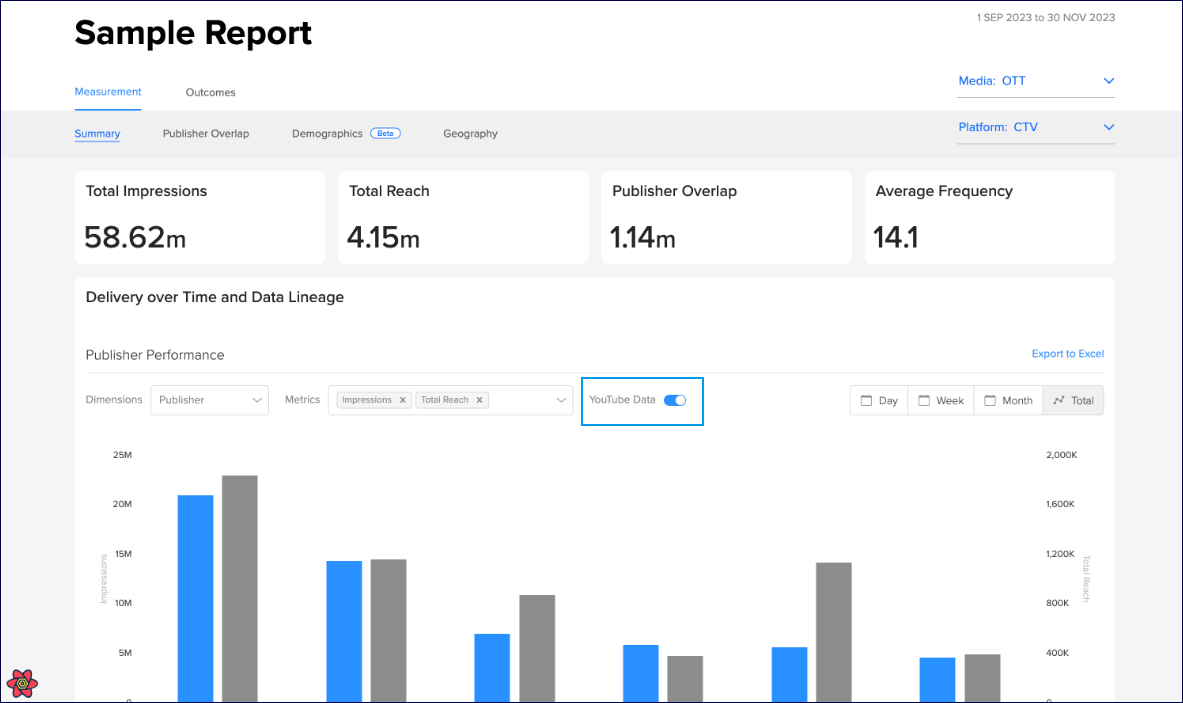This screenshot has width=1183, height=703.
Task: Click the Delivery over Time and Data Lineage heading
Action: (x=215, y=297)
